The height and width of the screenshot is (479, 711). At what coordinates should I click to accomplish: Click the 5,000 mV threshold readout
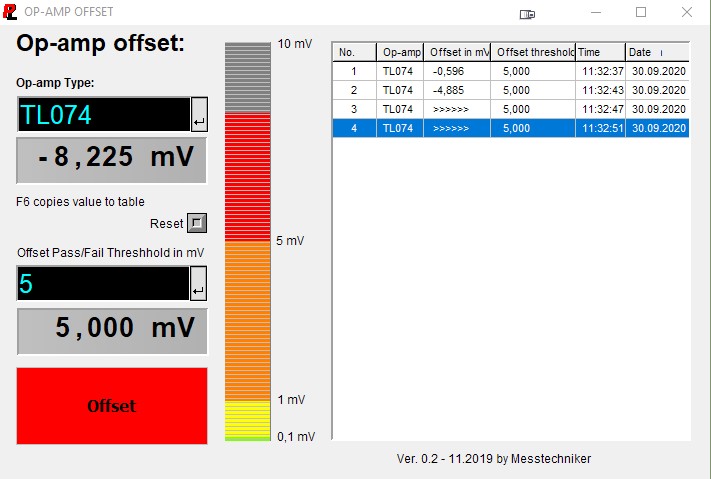click(112, 331)
